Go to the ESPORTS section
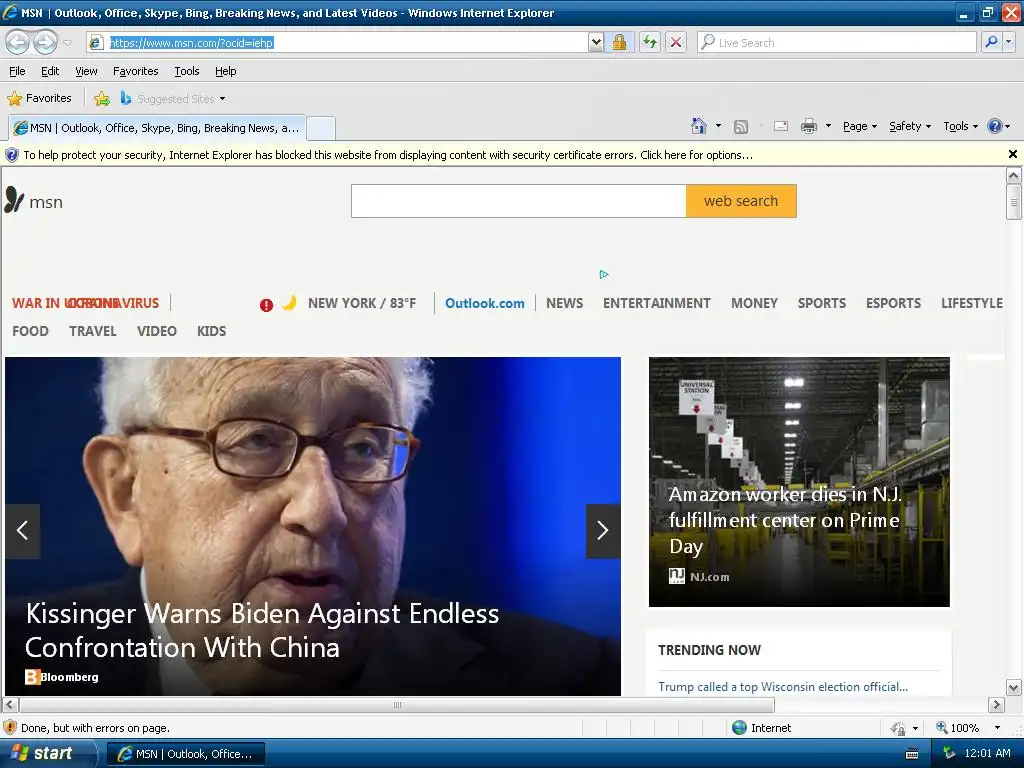 tap(893, 304)
